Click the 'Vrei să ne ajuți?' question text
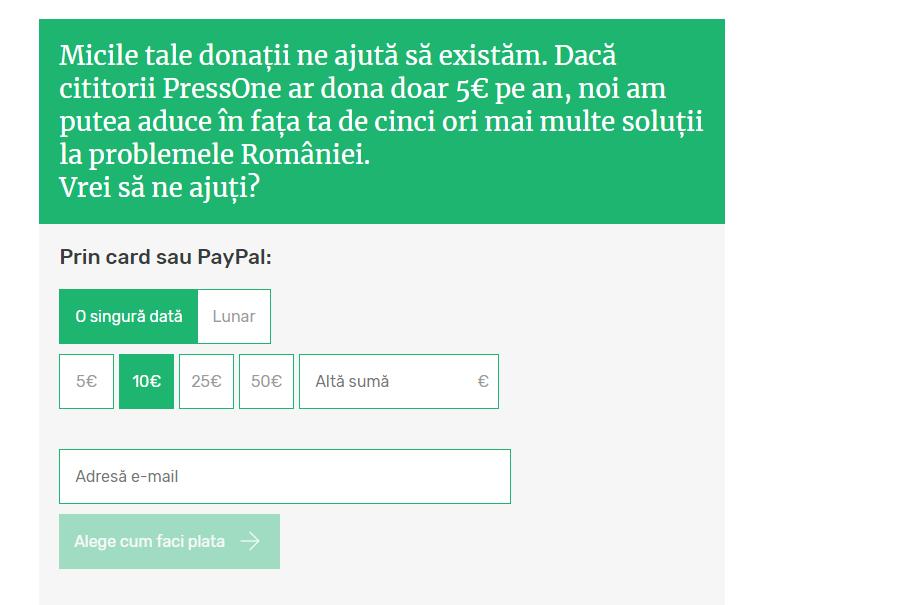Image resolution: width=899 pixels, height=605 pixels. pyautogui.click(x=160, y=187)
